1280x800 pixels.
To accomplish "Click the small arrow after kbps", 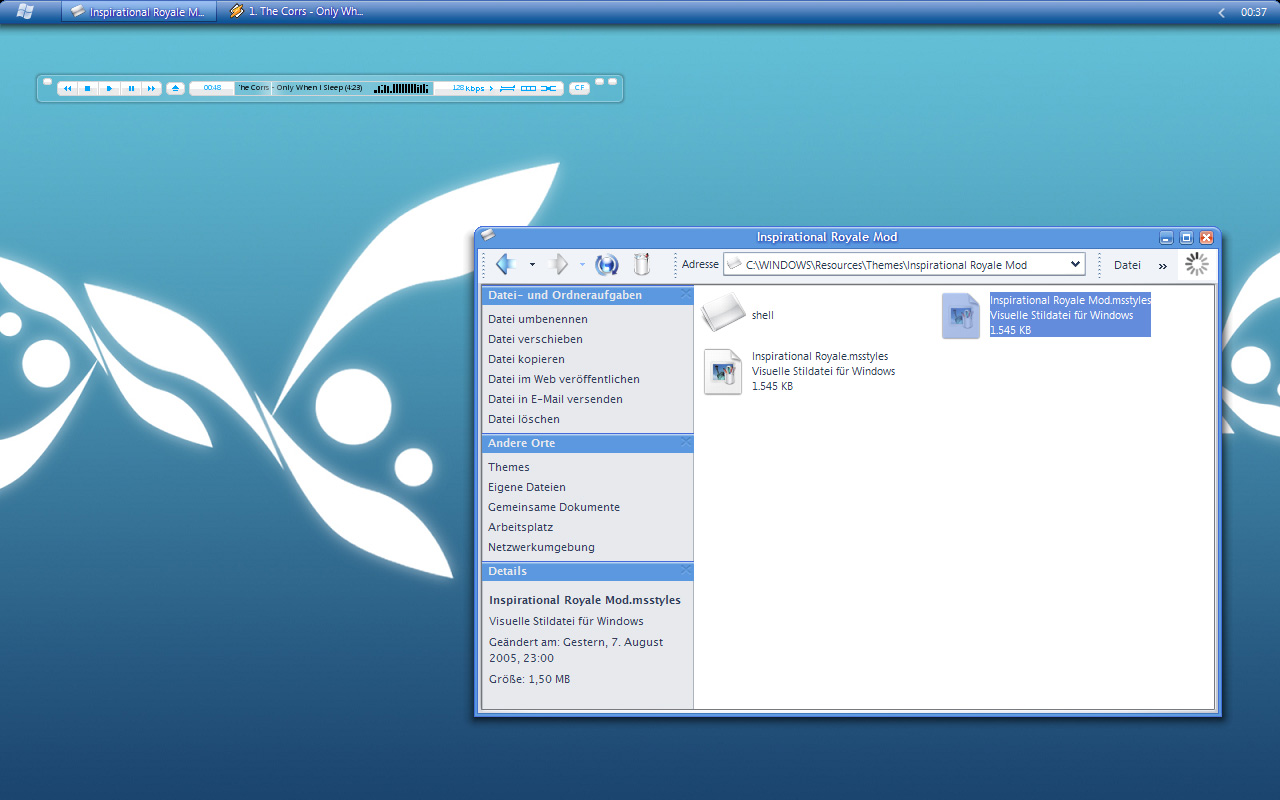I will click(x=491, y=88).
